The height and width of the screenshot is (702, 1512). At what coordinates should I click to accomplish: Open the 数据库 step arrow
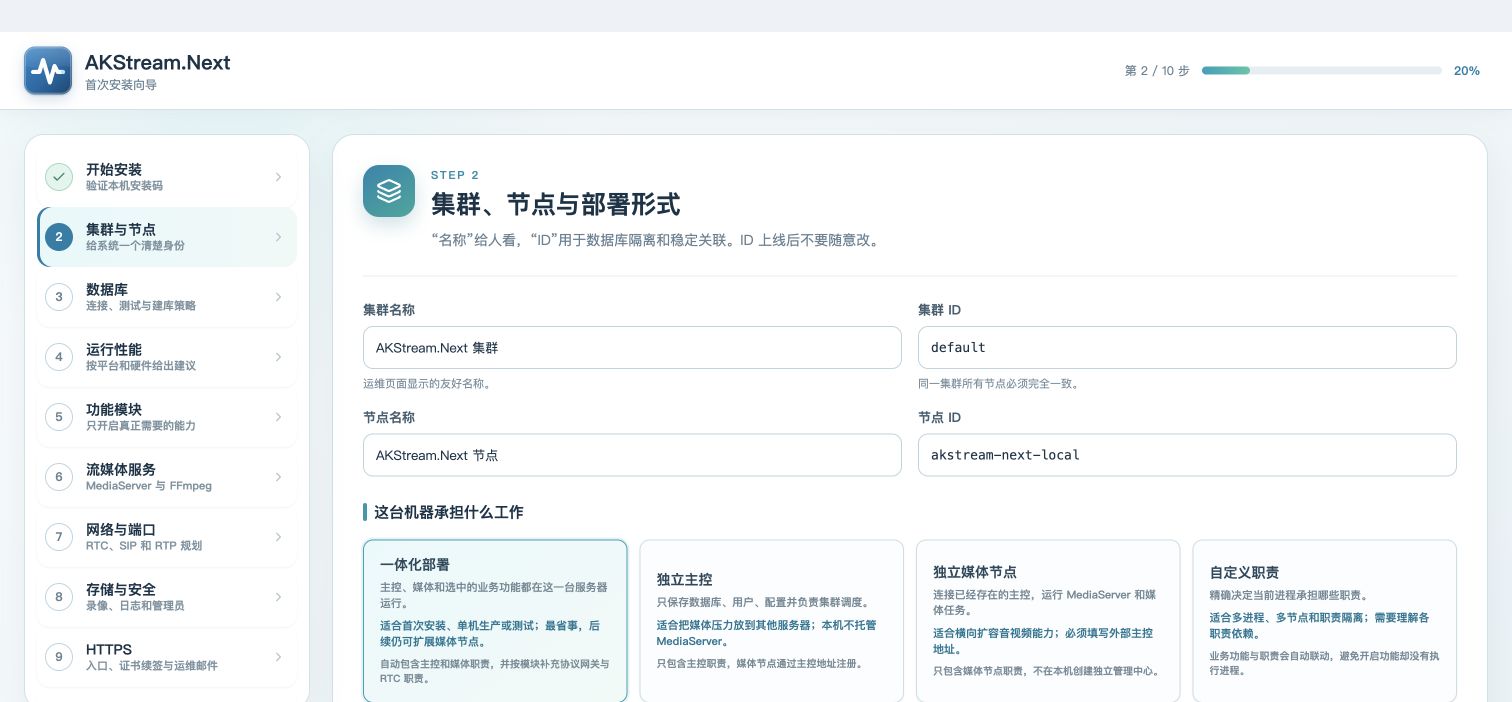(x=278, y=297)
